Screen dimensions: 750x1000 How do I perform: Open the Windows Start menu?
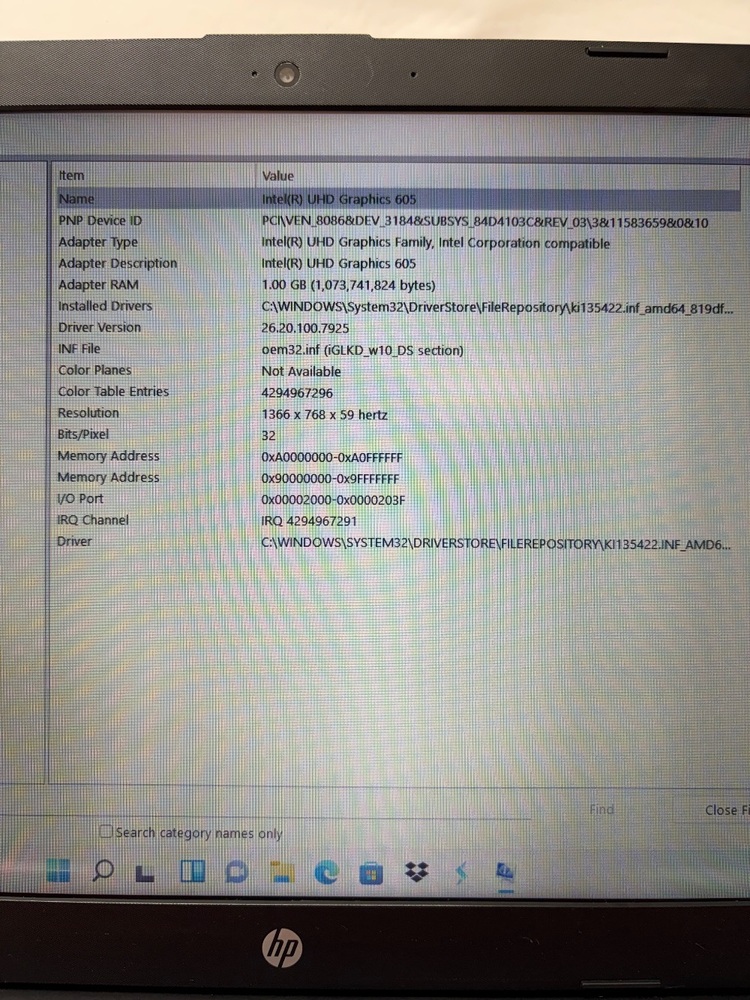point(59,872)
